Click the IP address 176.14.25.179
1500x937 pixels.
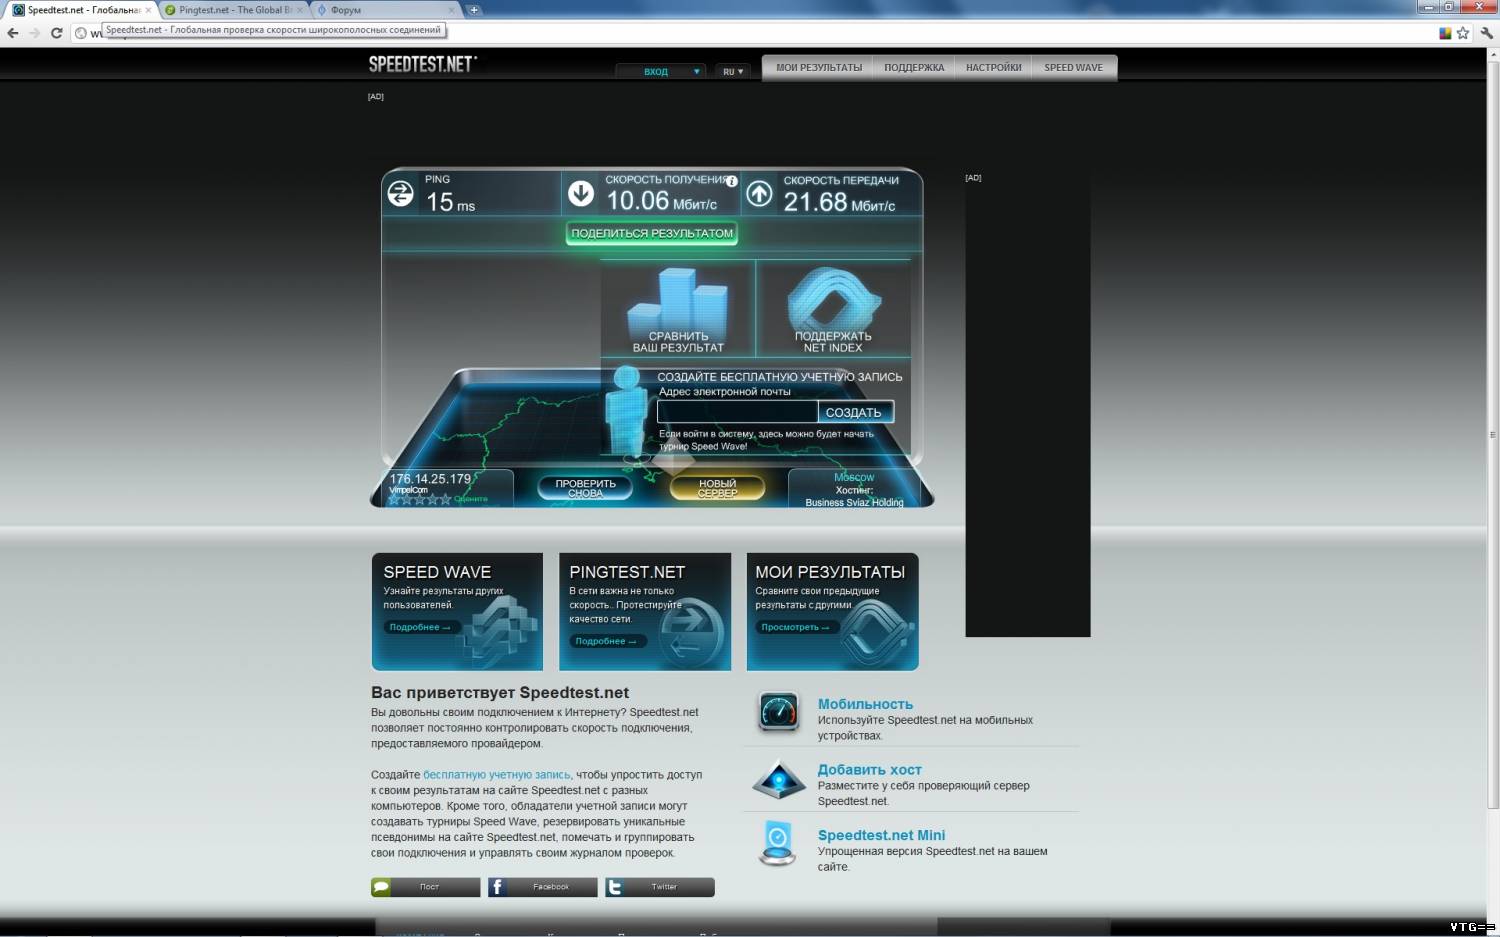pos(430,479)
